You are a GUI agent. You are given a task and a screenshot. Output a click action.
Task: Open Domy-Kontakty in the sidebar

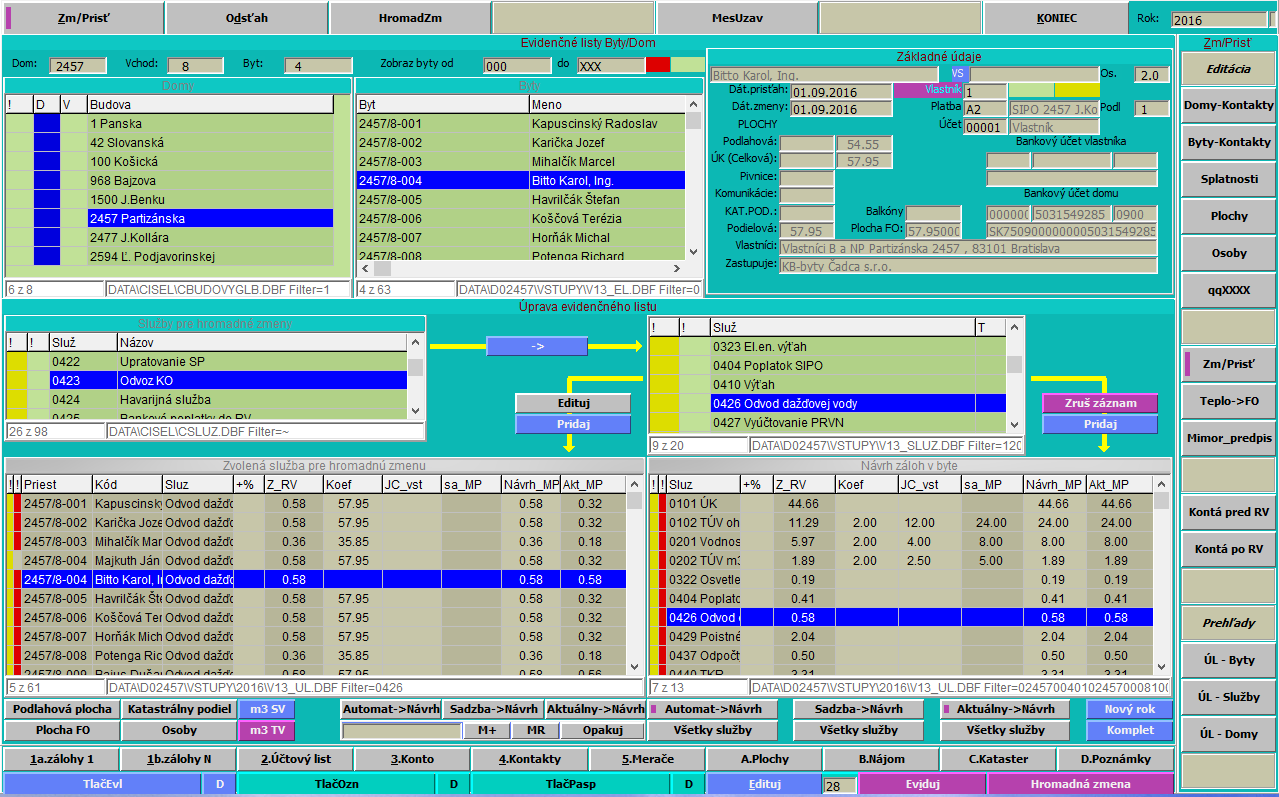click(x=1228, y=105)
